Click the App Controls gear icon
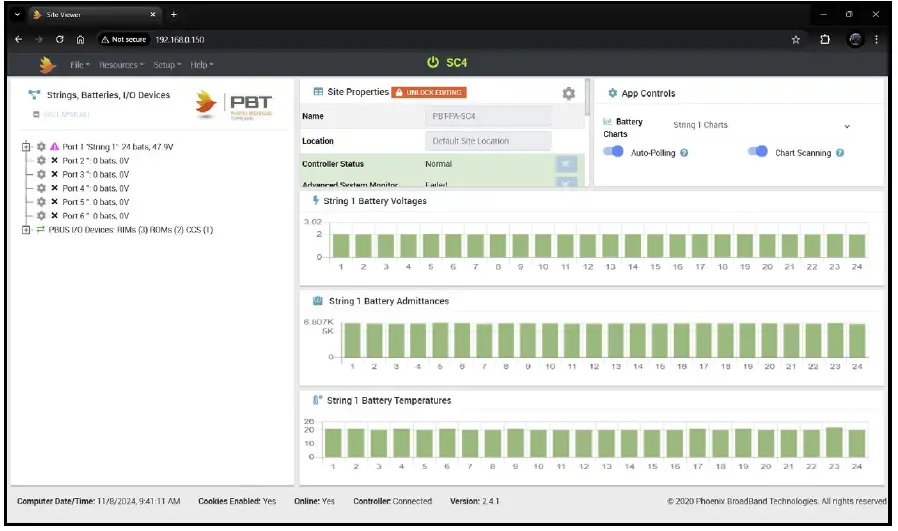898x531 pixels. coord(612,93)
